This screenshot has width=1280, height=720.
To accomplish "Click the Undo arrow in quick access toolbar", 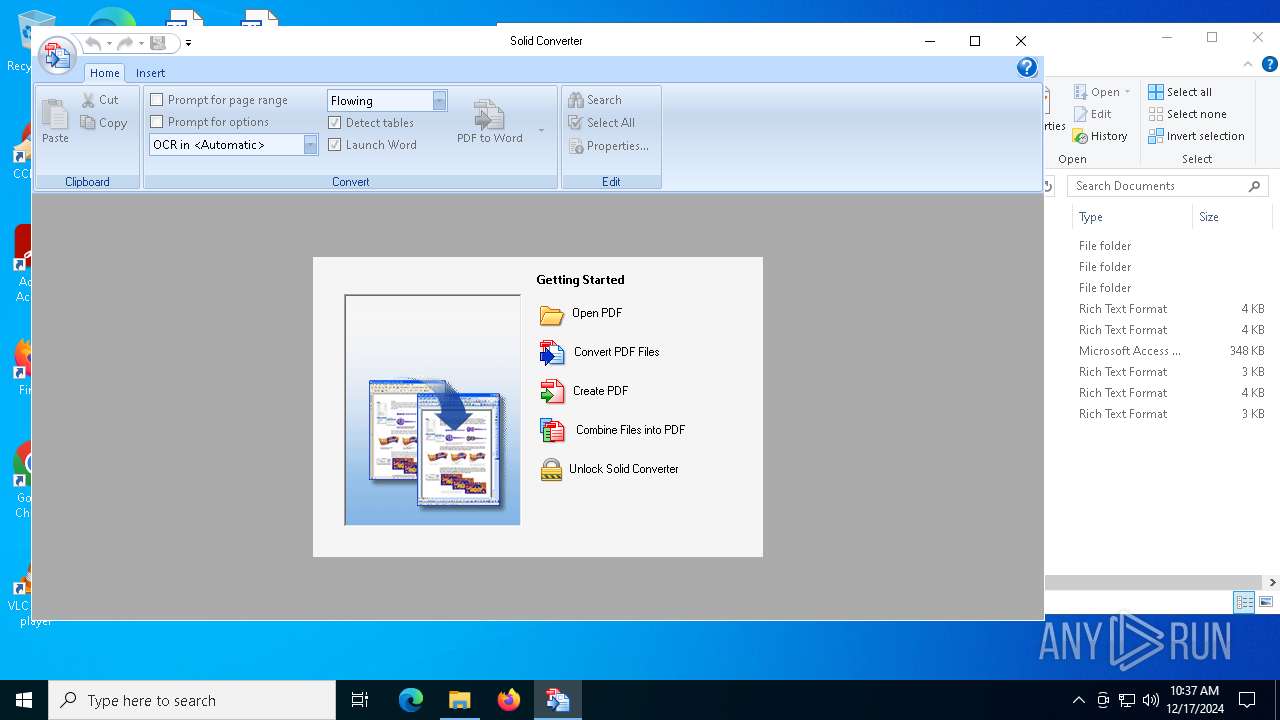I will [93, 43].
